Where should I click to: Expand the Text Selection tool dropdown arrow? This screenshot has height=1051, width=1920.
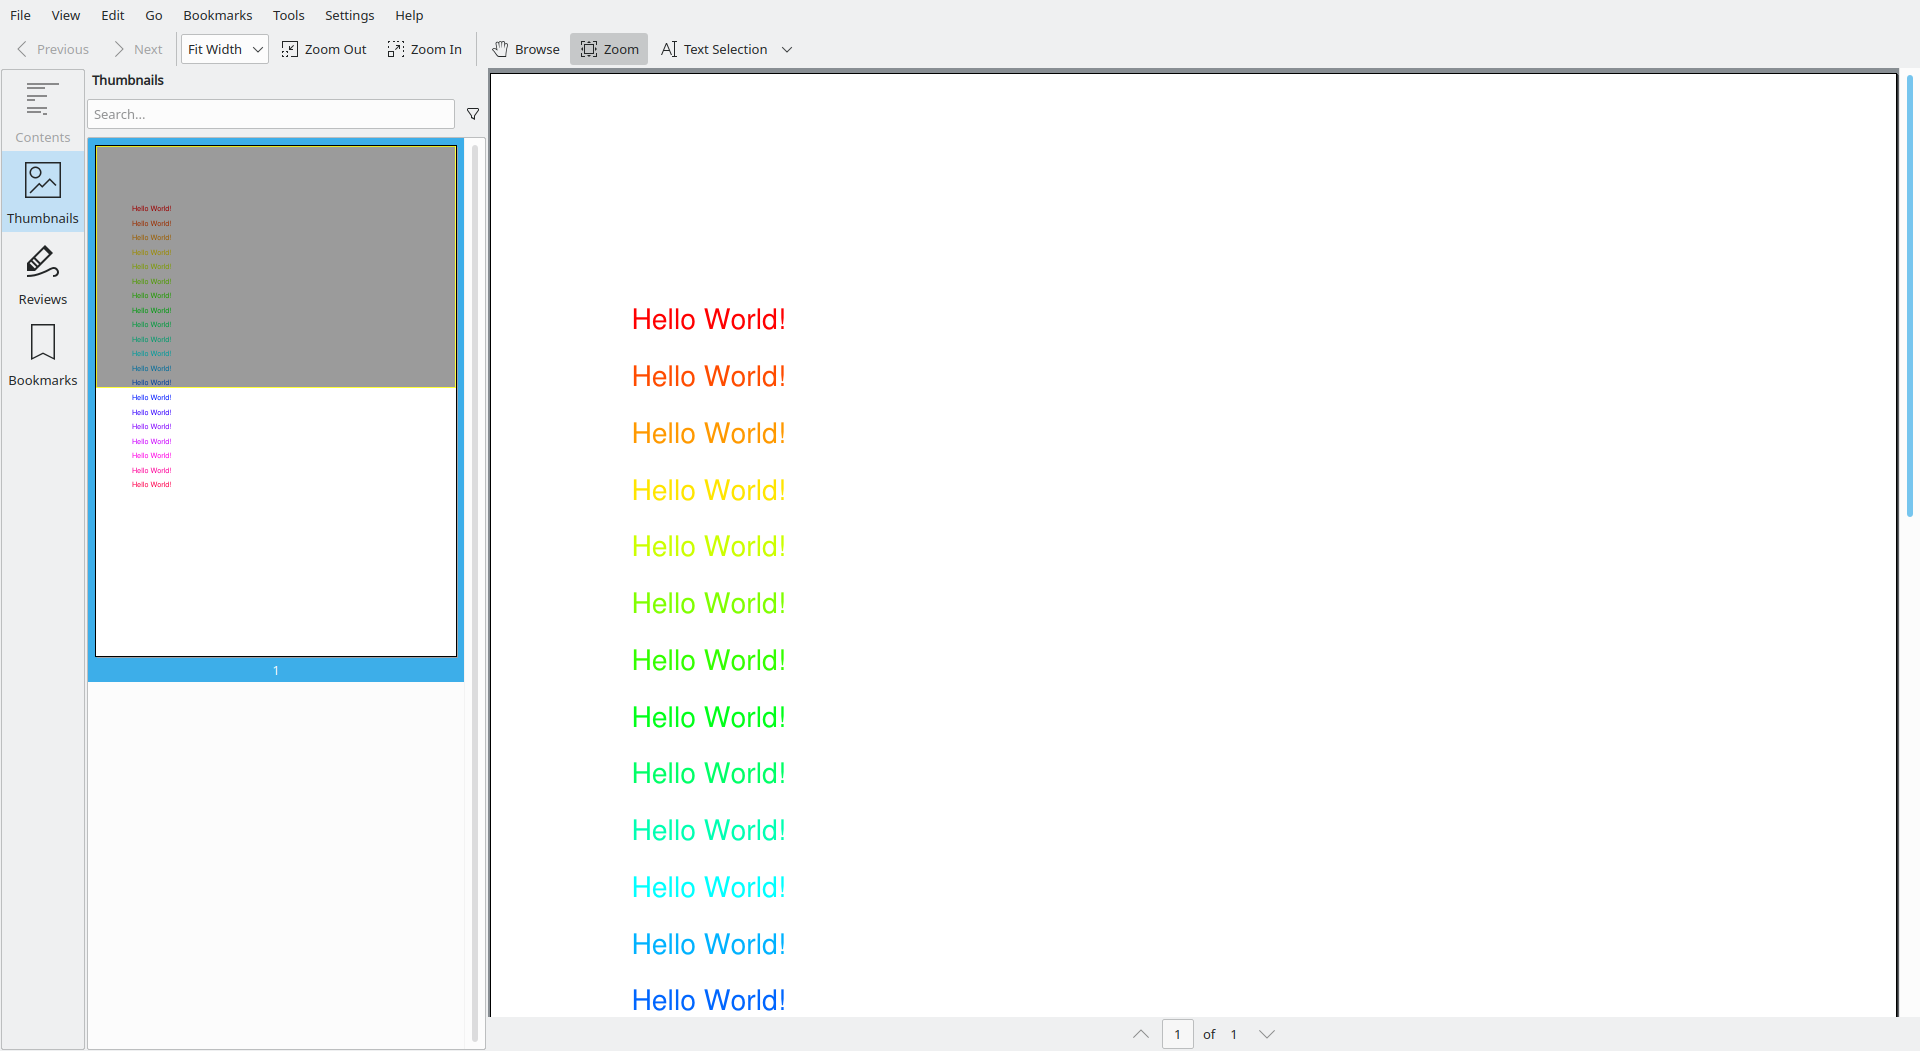(x=787, y=49)
